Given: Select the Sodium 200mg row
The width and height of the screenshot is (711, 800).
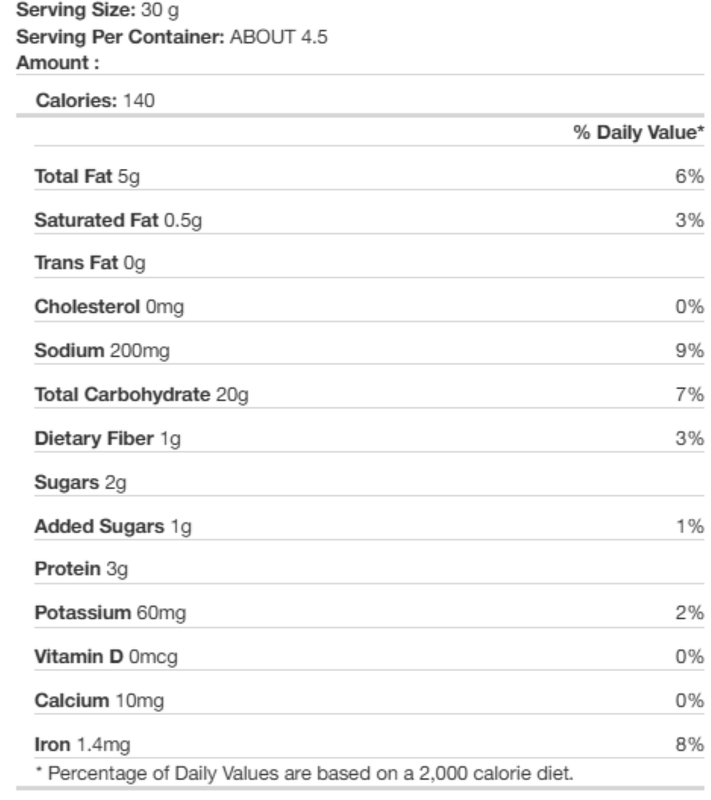Looking at the screenshot, I should click(369, 351).
